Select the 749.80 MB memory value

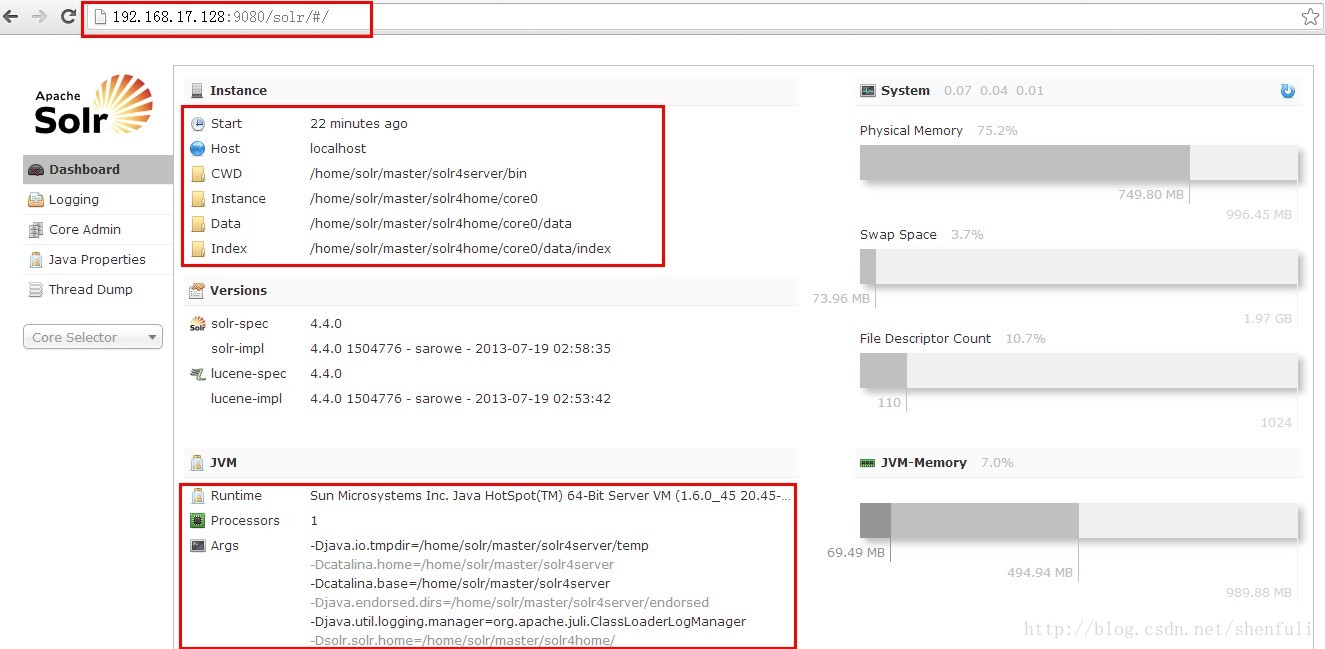[1151, 195]
